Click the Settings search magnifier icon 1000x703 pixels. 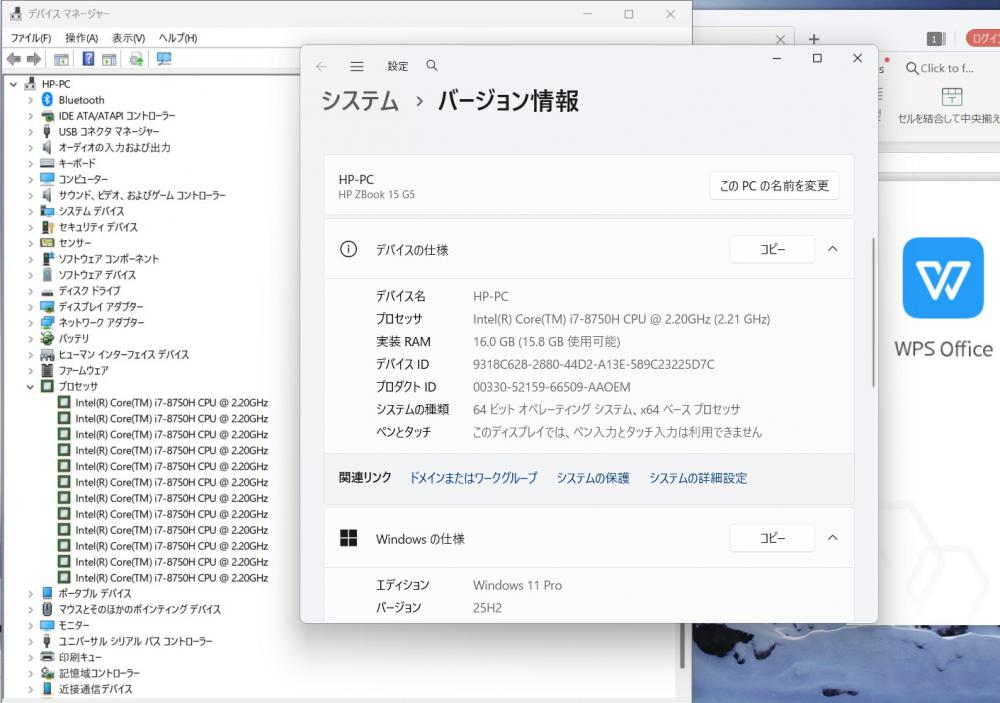click(432, 66)
